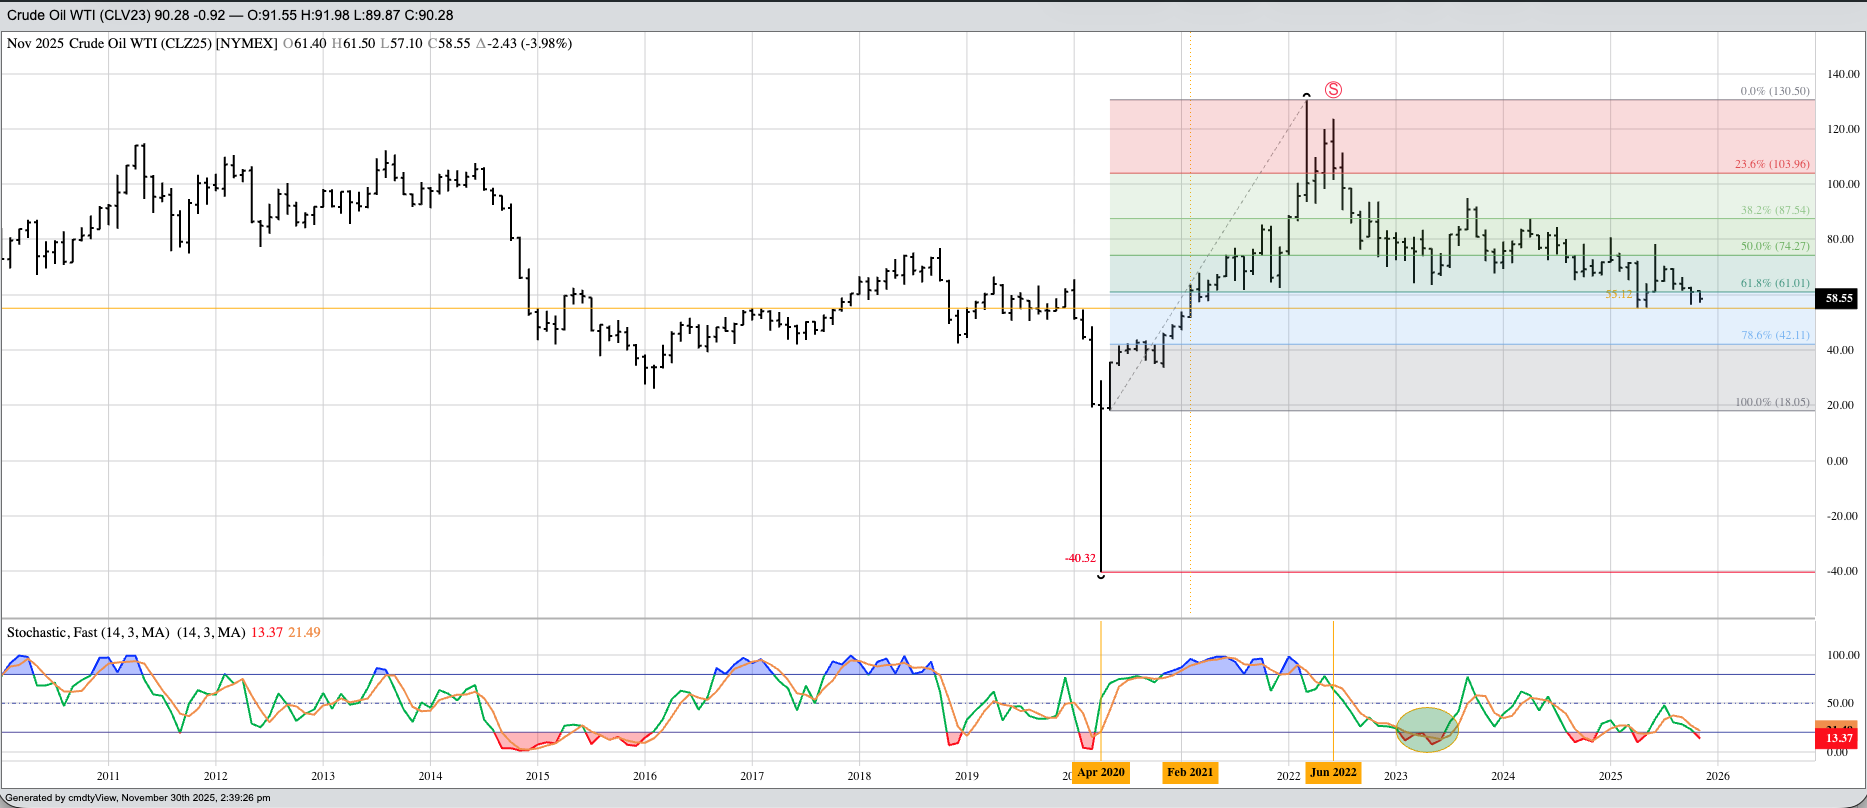This screenshot has width=1867, height=808.
Task: Click the green ellipse on the stochastic panel
Action: tap(1427, 729)
